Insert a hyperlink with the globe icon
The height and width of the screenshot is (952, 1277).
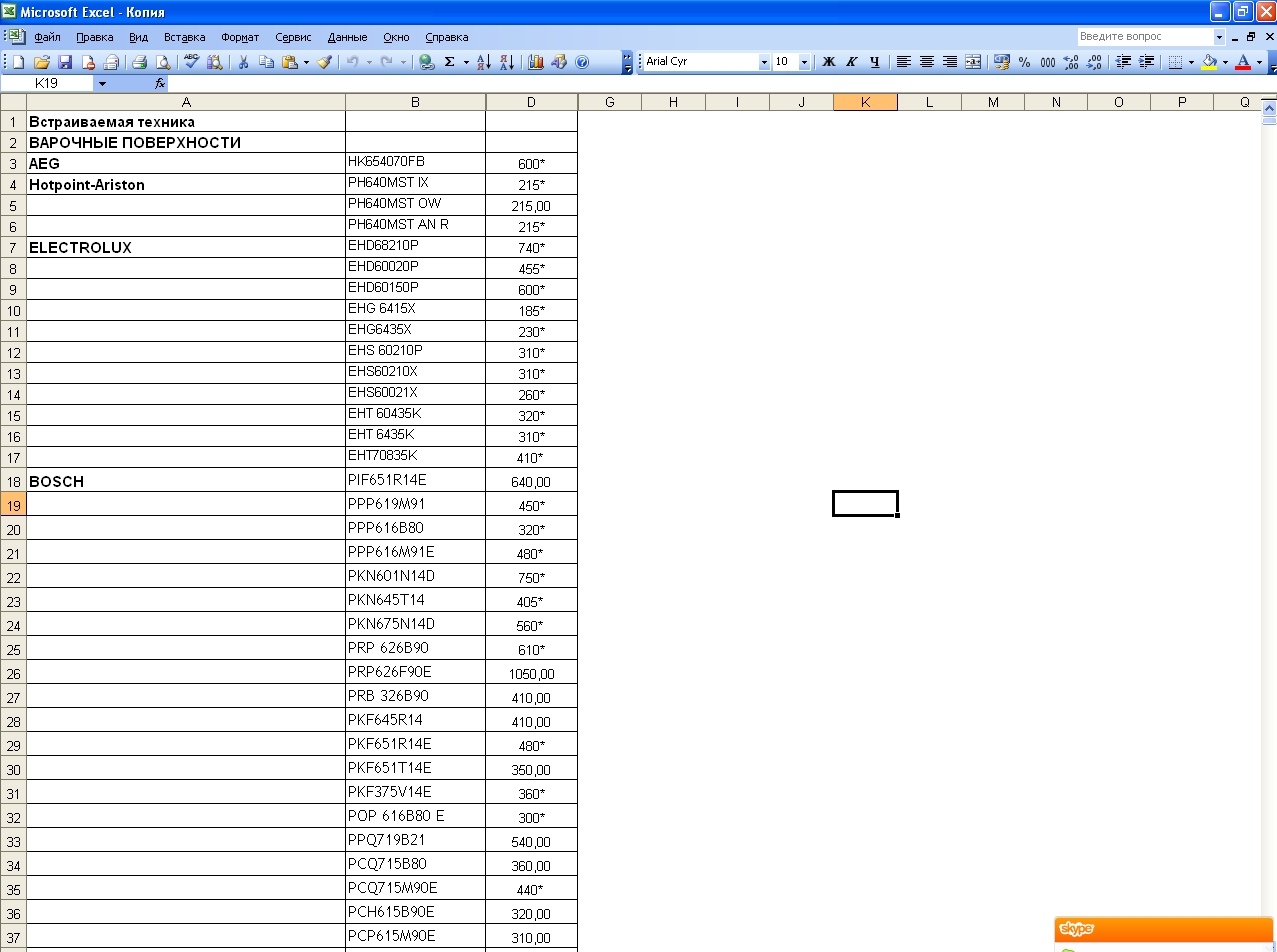point(427,62)
